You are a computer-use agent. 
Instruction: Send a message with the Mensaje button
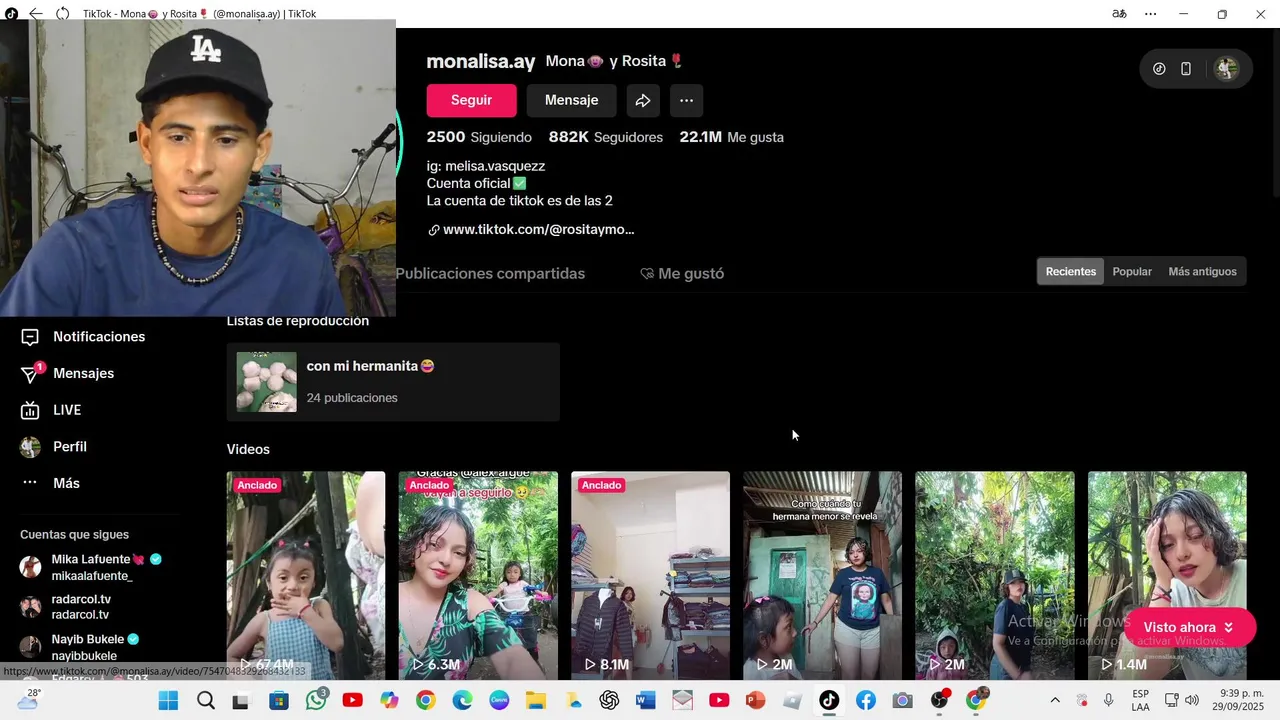coord(571,100)
